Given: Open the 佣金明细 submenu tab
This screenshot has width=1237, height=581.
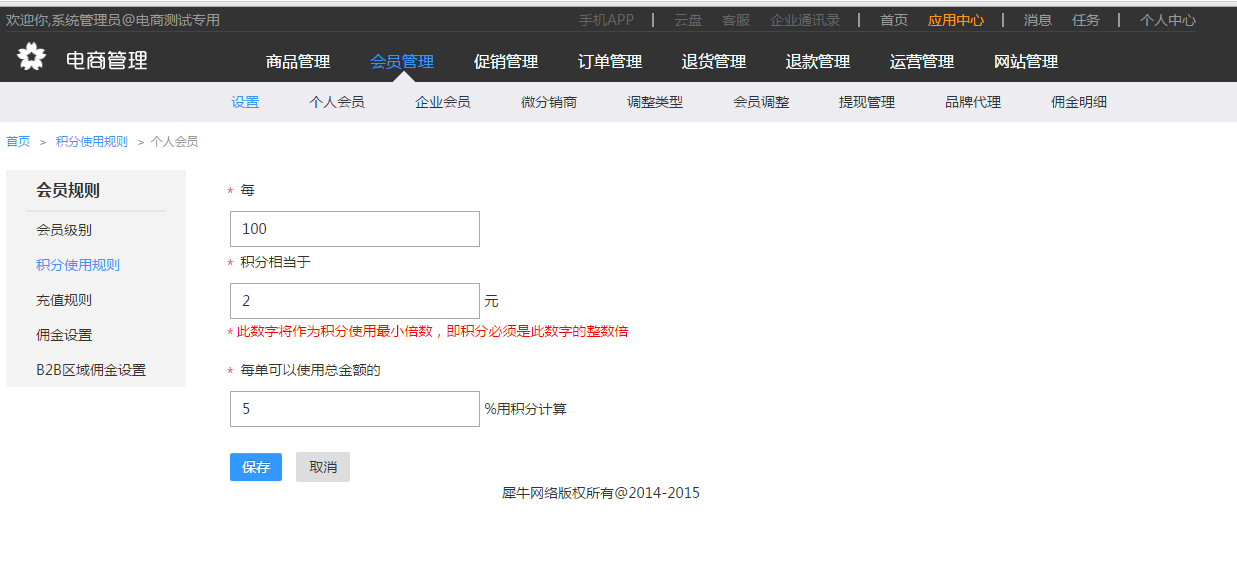Looking at the screenshot, I should point(1079,102).
